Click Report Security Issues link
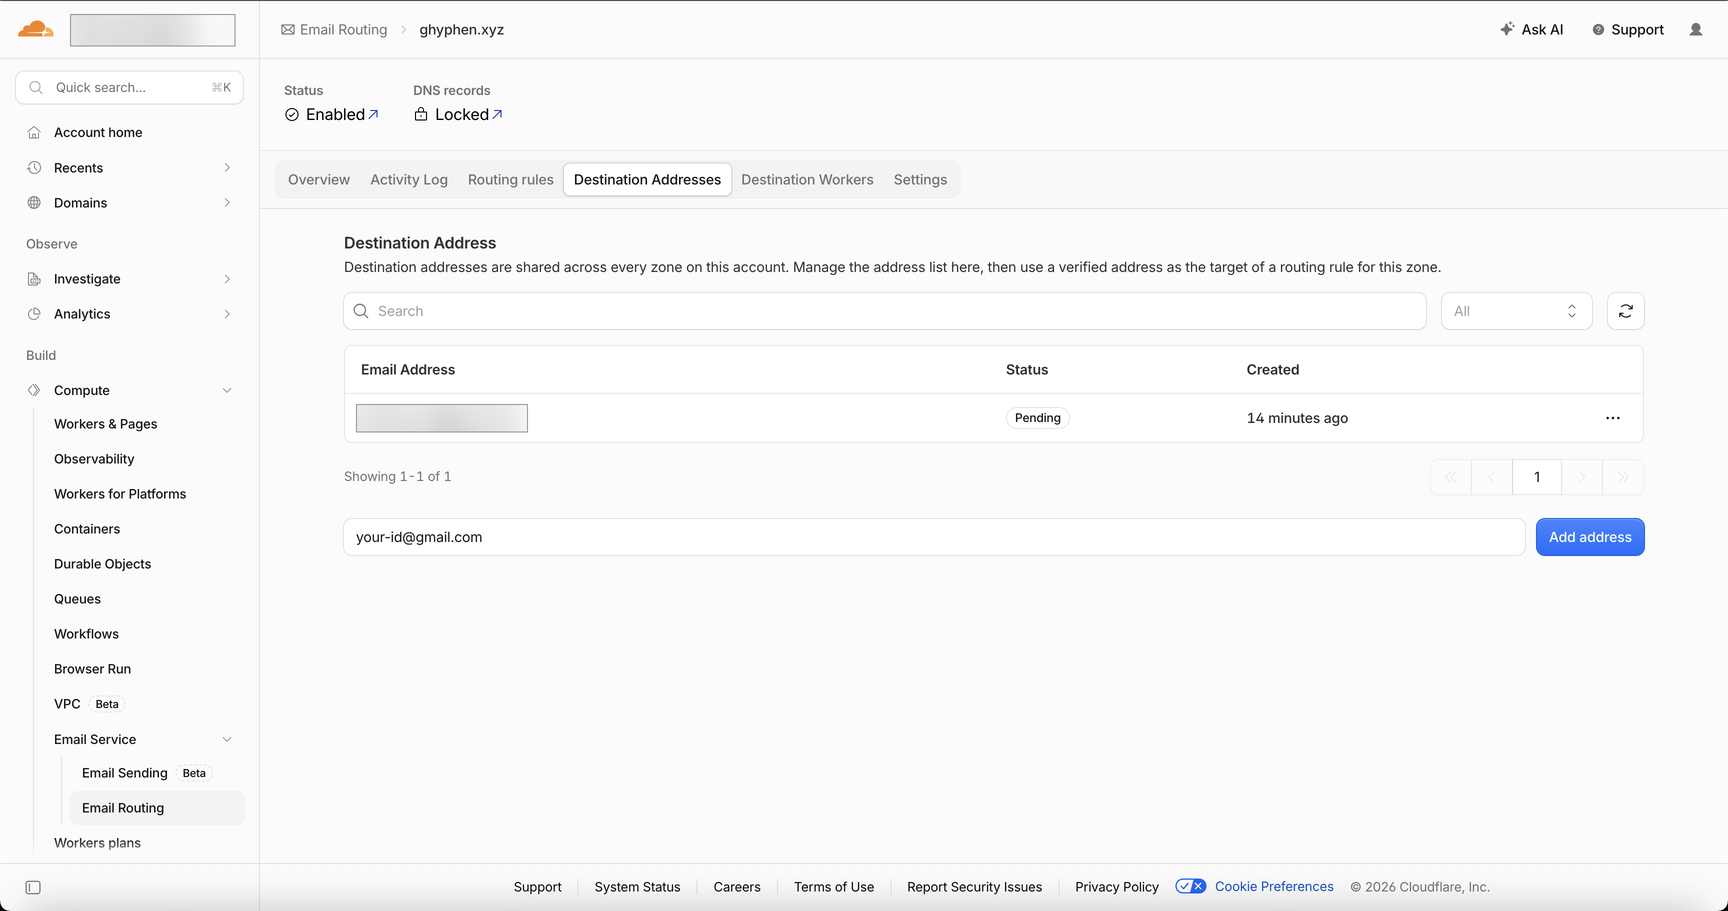Viewport: 1728px width, 911px height. pyautogui.click(x=974, y=887)
